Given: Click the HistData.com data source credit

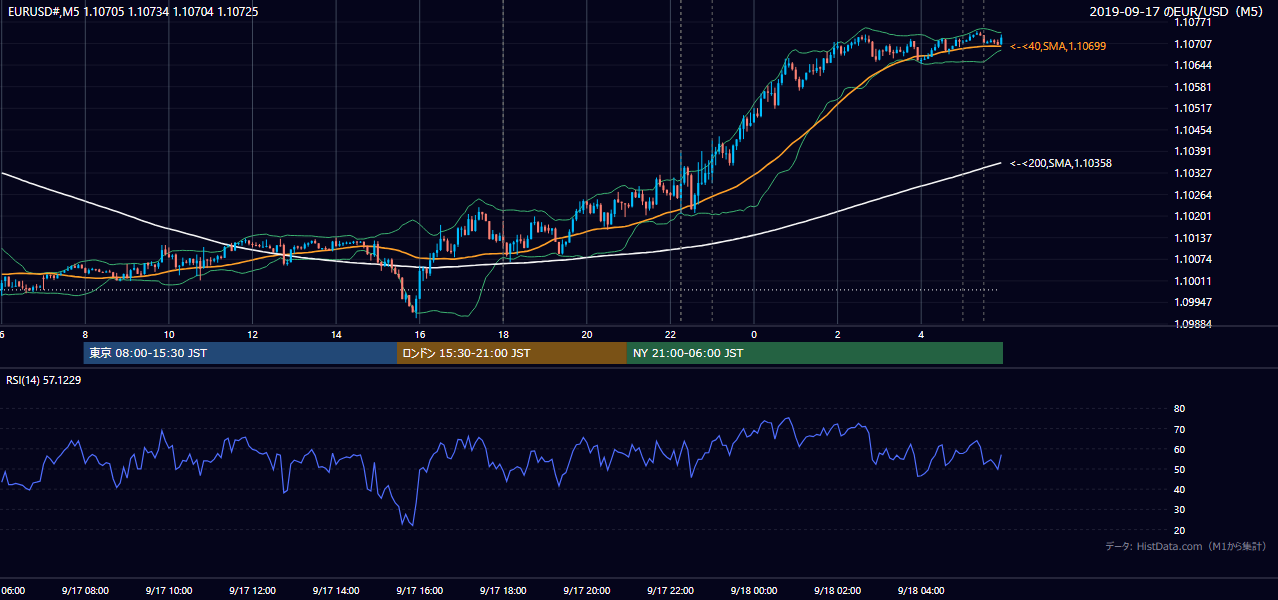Looking at the screenshot, I should [1186, 546].
